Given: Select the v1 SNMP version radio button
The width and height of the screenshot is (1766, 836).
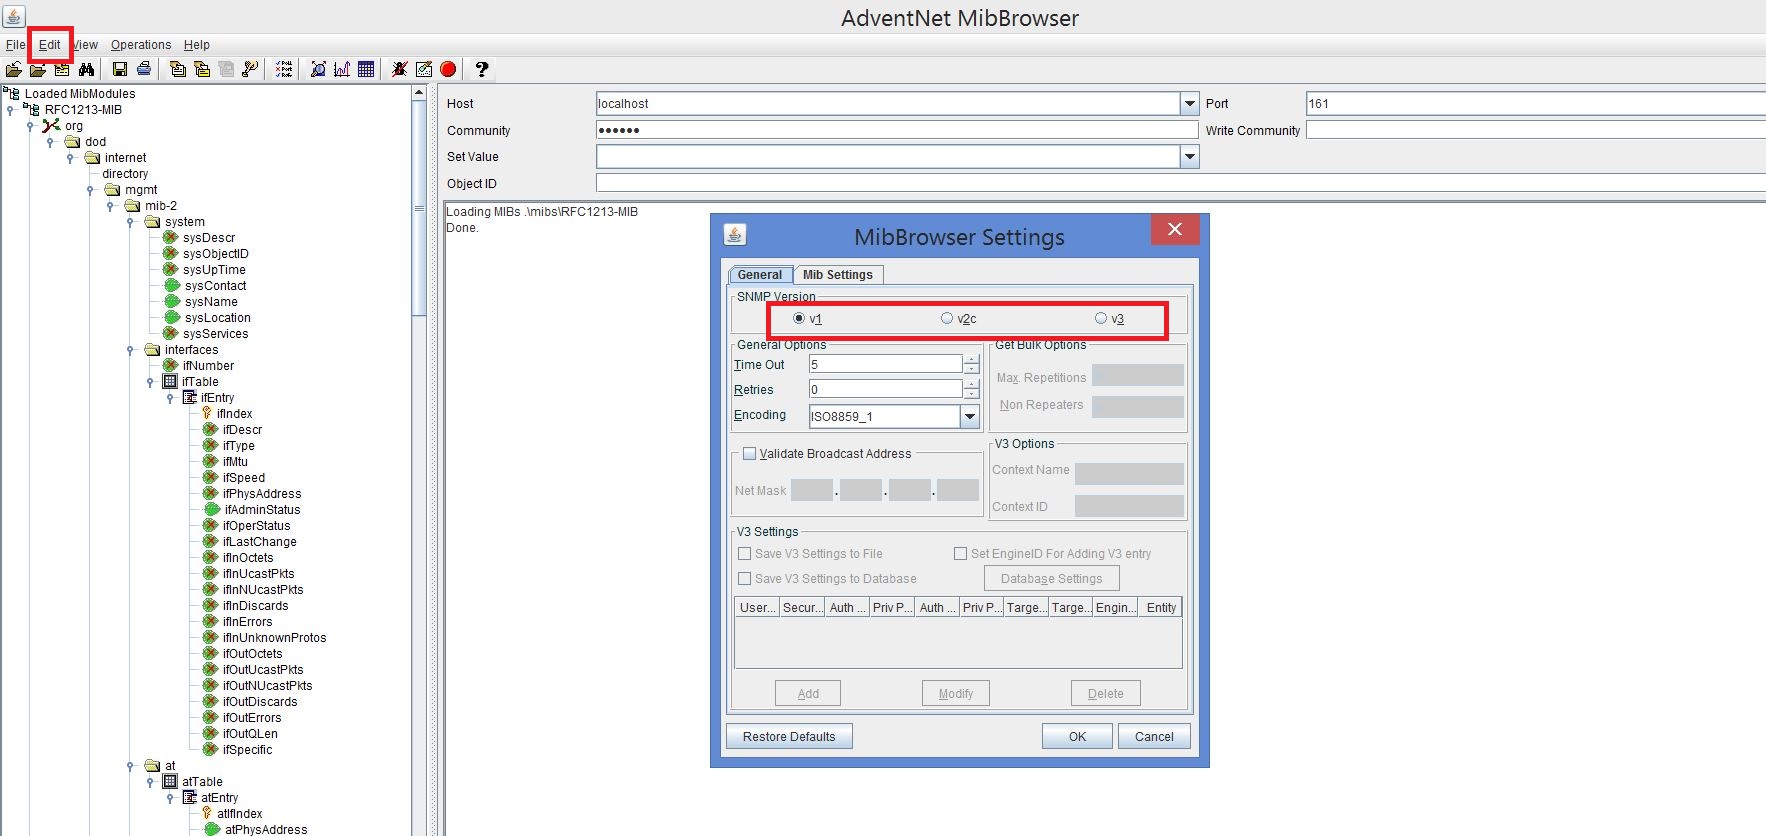Looking at the screenshot, I should point(799,319).
